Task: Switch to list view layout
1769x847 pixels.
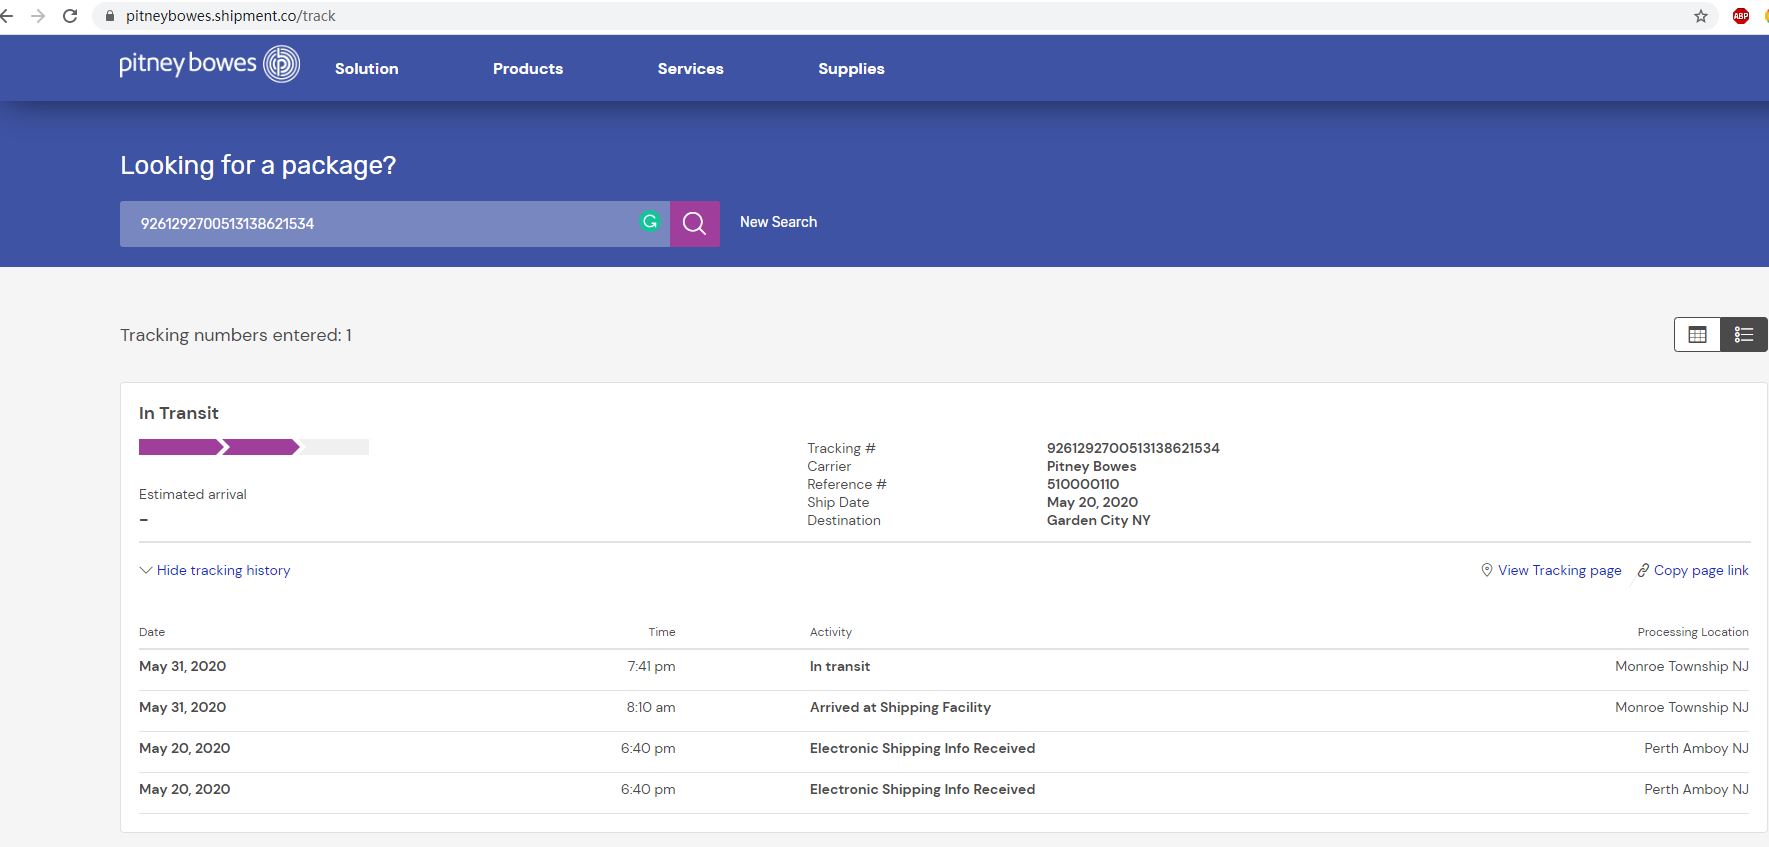Action: click(1743, 335)
